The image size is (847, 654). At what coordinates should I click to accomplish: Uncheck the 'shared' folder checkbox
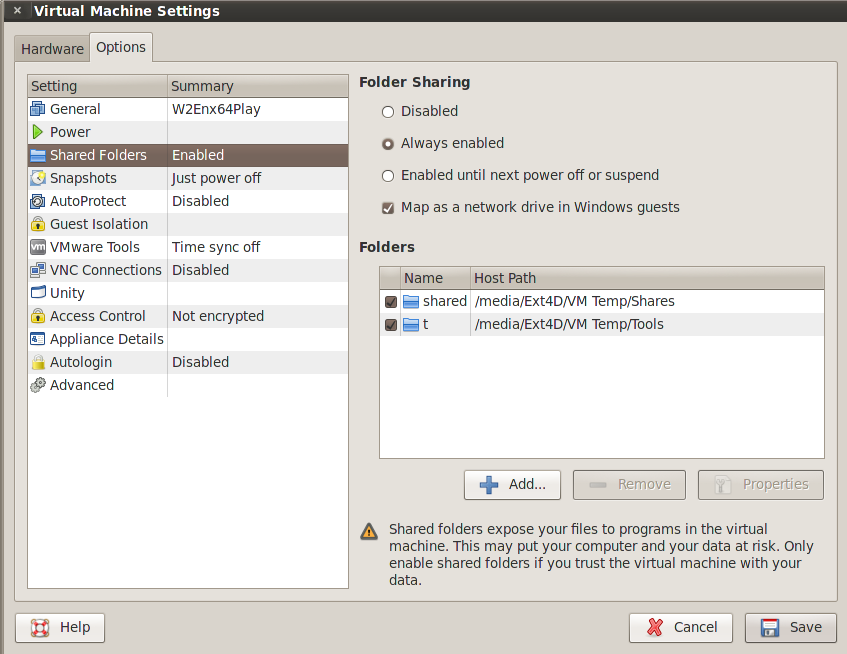(391, 302)
